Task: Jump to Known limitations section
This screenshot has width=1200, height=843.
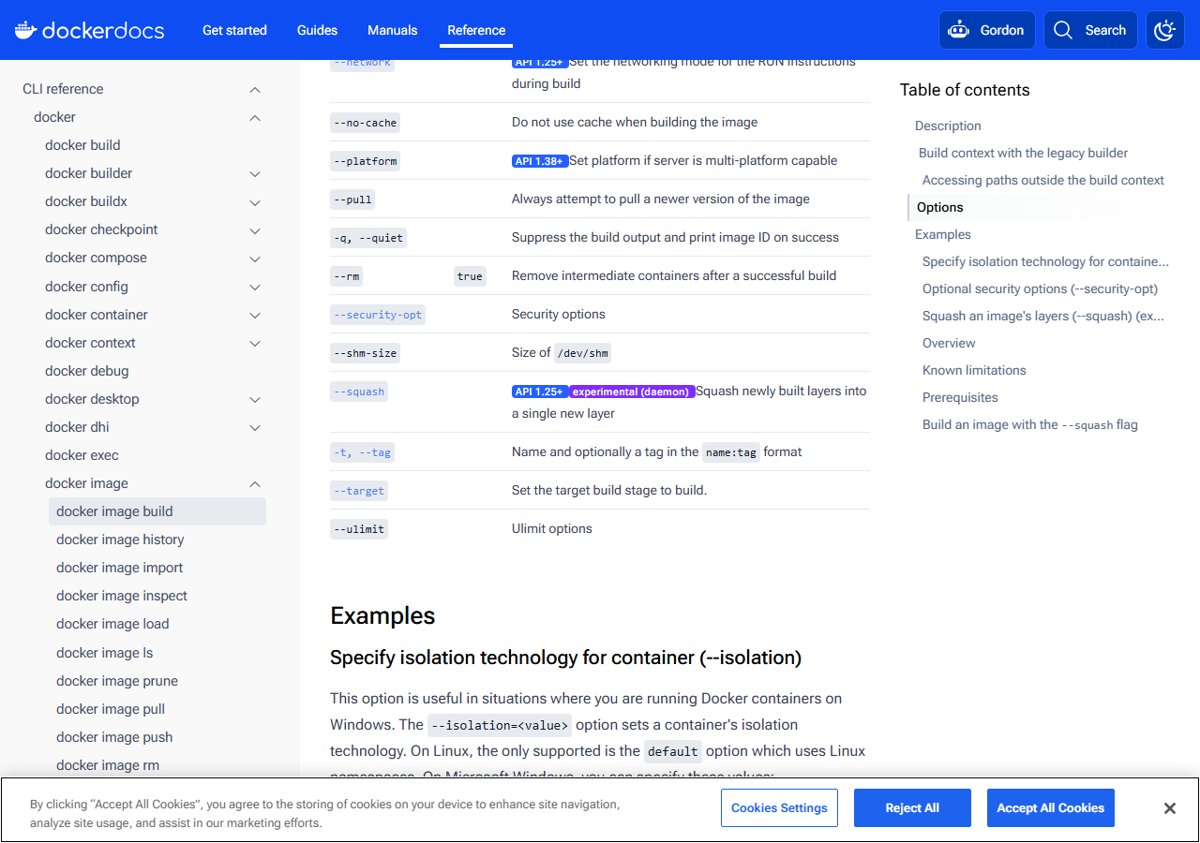Action: pyautogui.click(x=974, y=370)
